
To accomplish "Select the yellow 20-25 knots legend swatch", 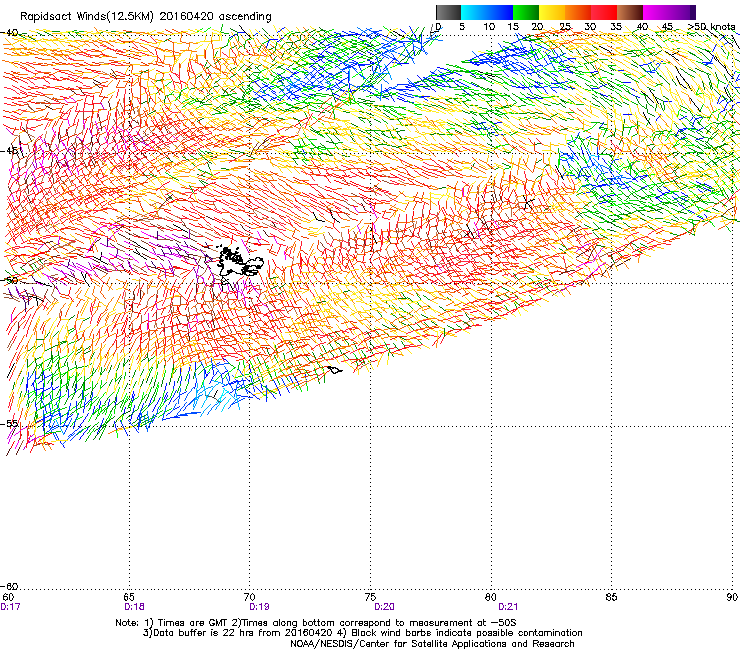I will [552, 12].
